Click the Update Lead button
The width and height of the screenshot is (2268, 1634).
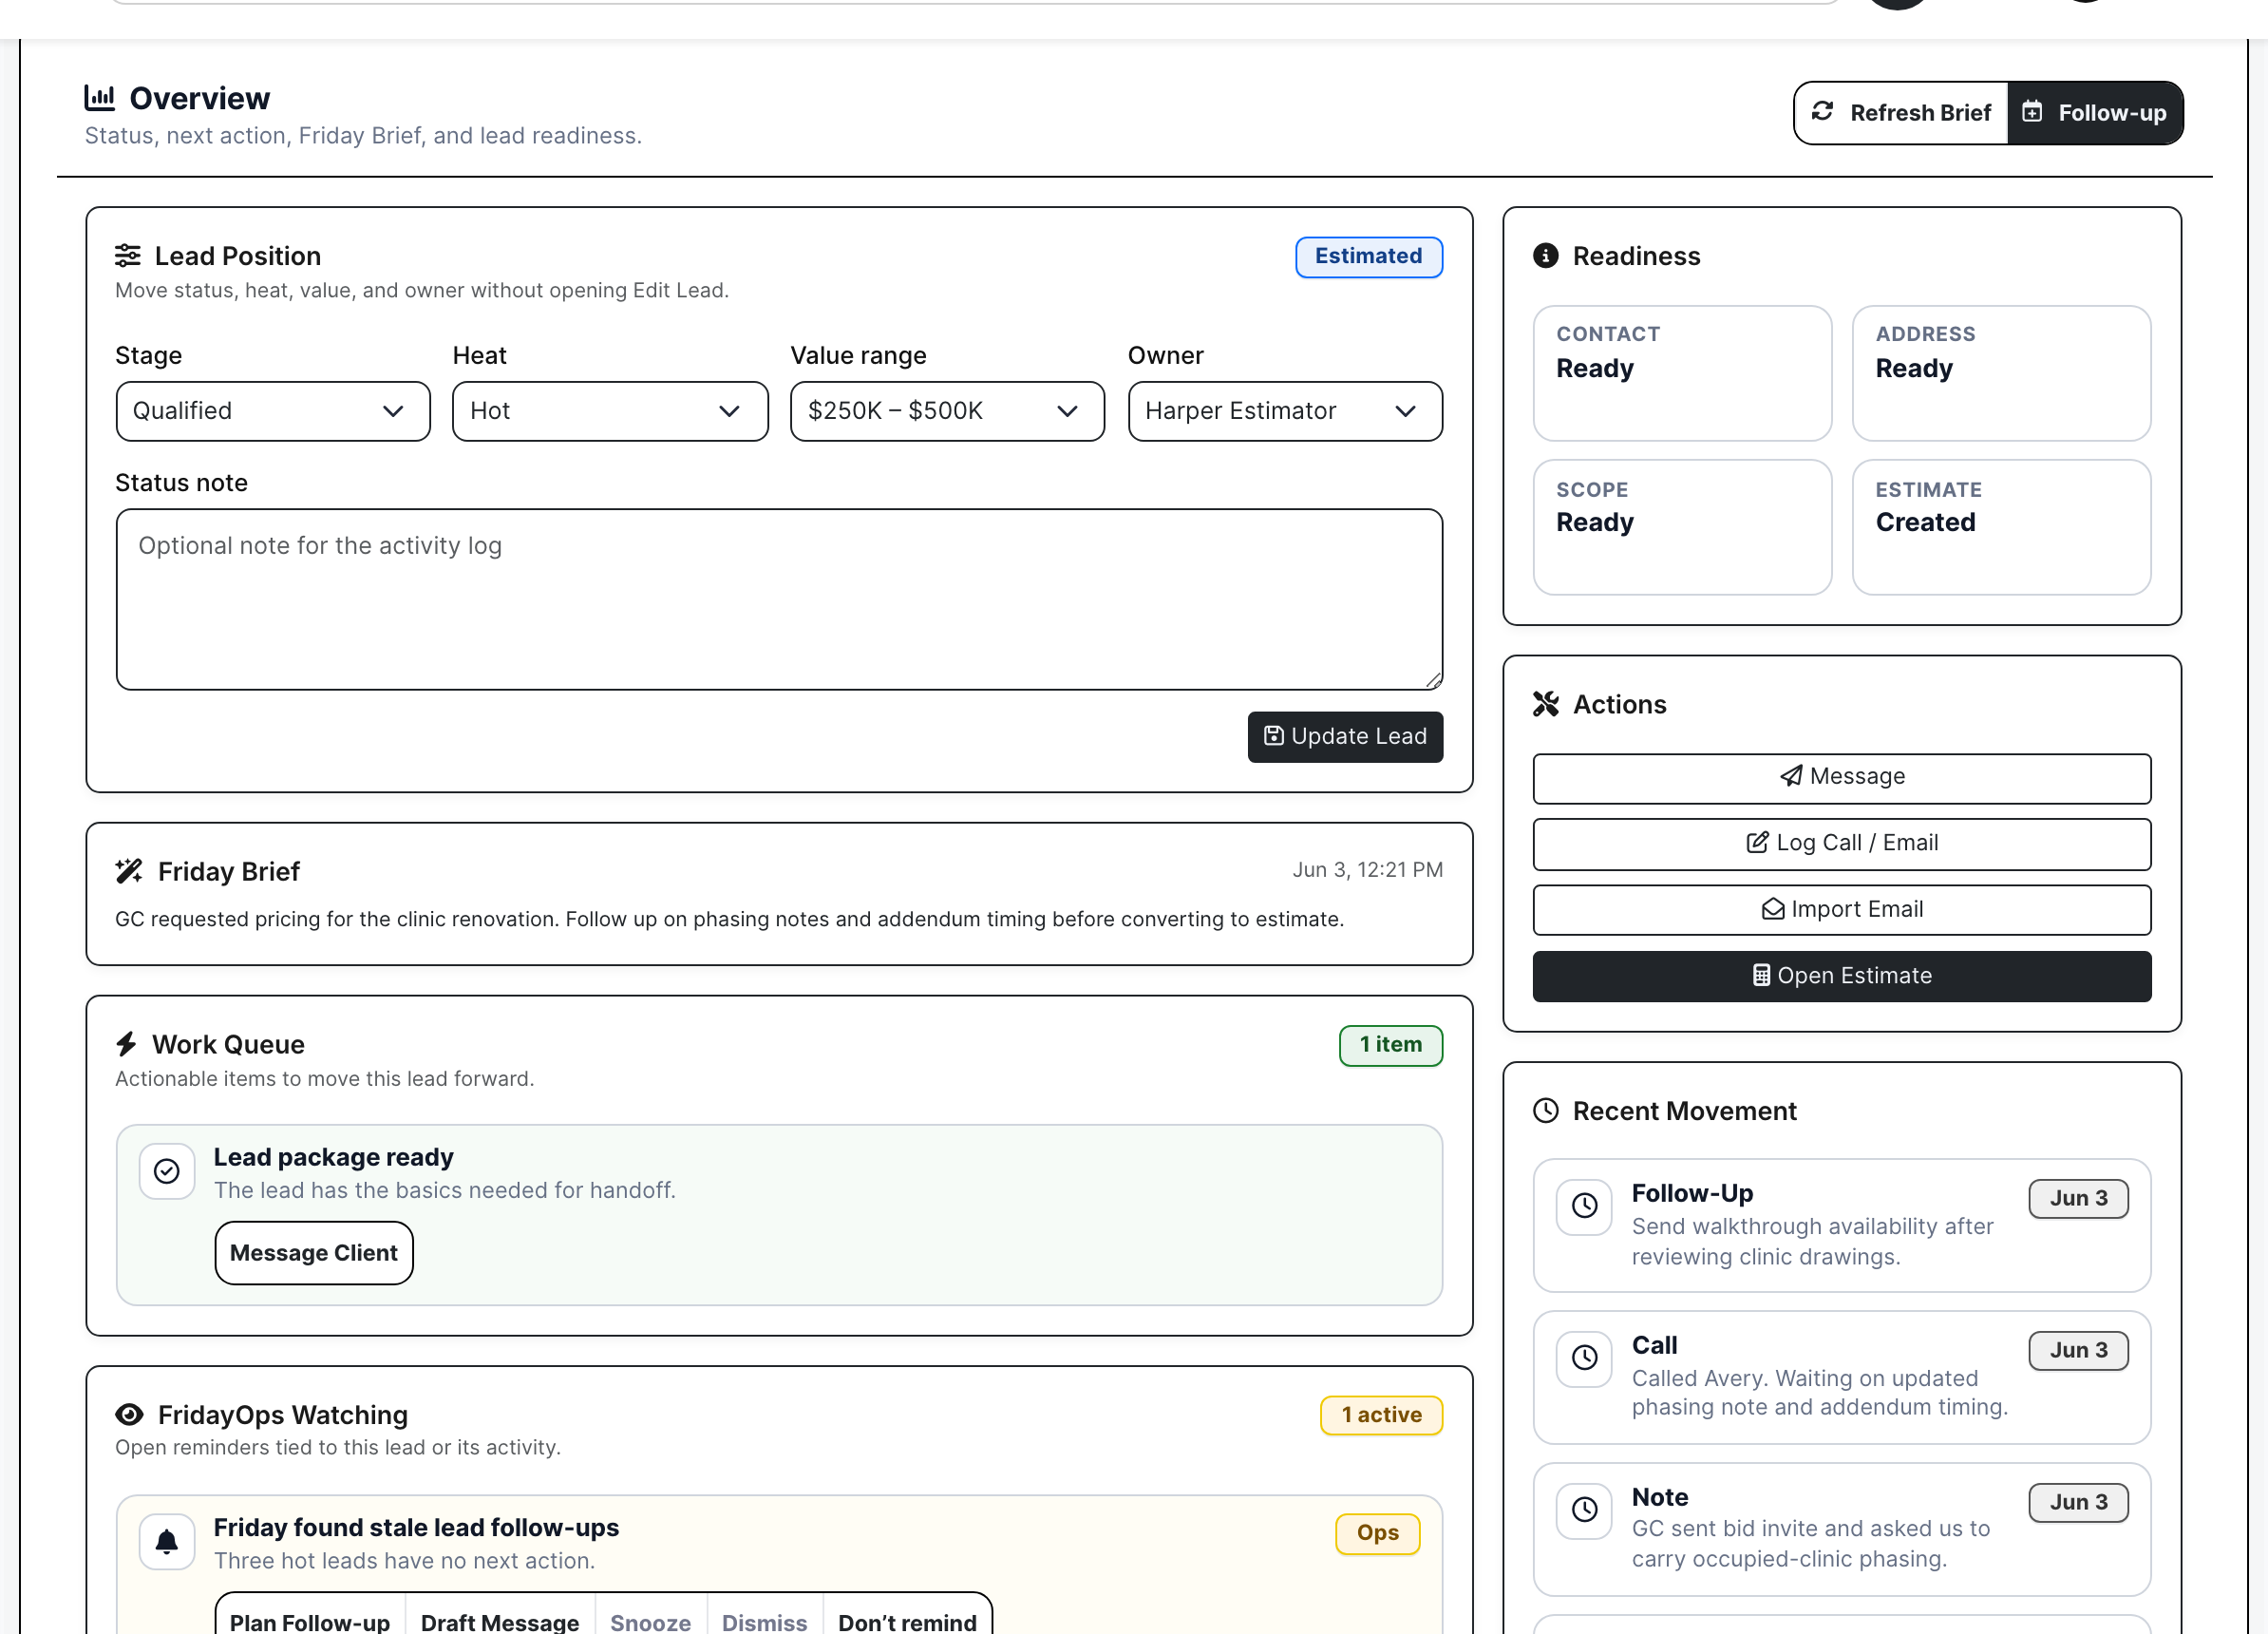[x=1345, y=737]
